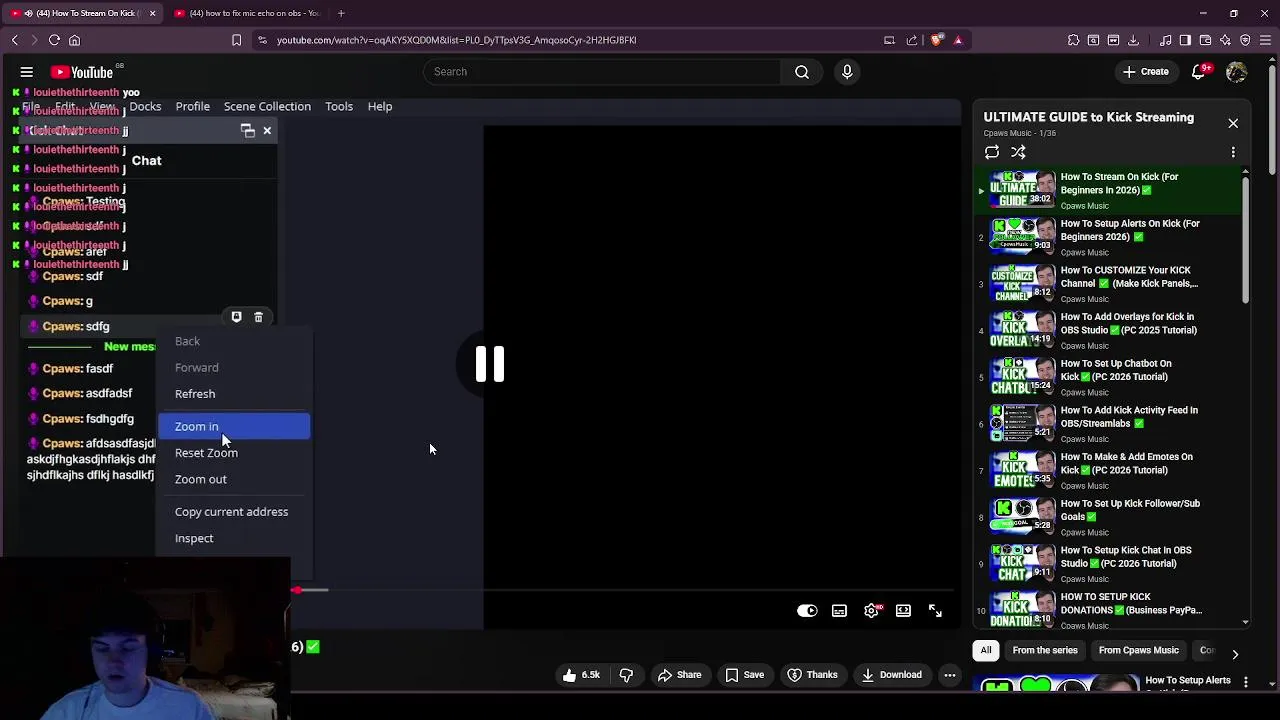
Task: Open OBS Scene Collection menu
Action: pyautogui.click(x=267, y=106)
